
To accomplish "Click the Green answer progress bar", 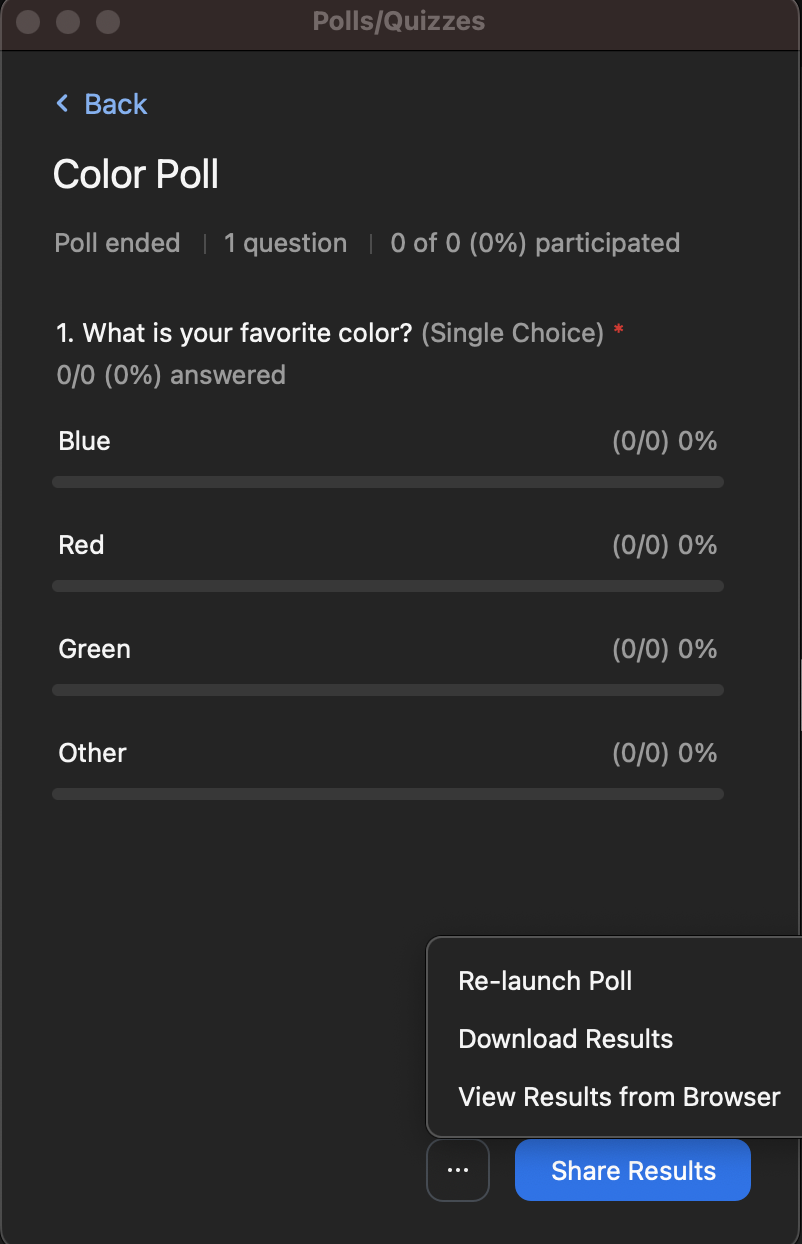I will [x=388, y=690].
